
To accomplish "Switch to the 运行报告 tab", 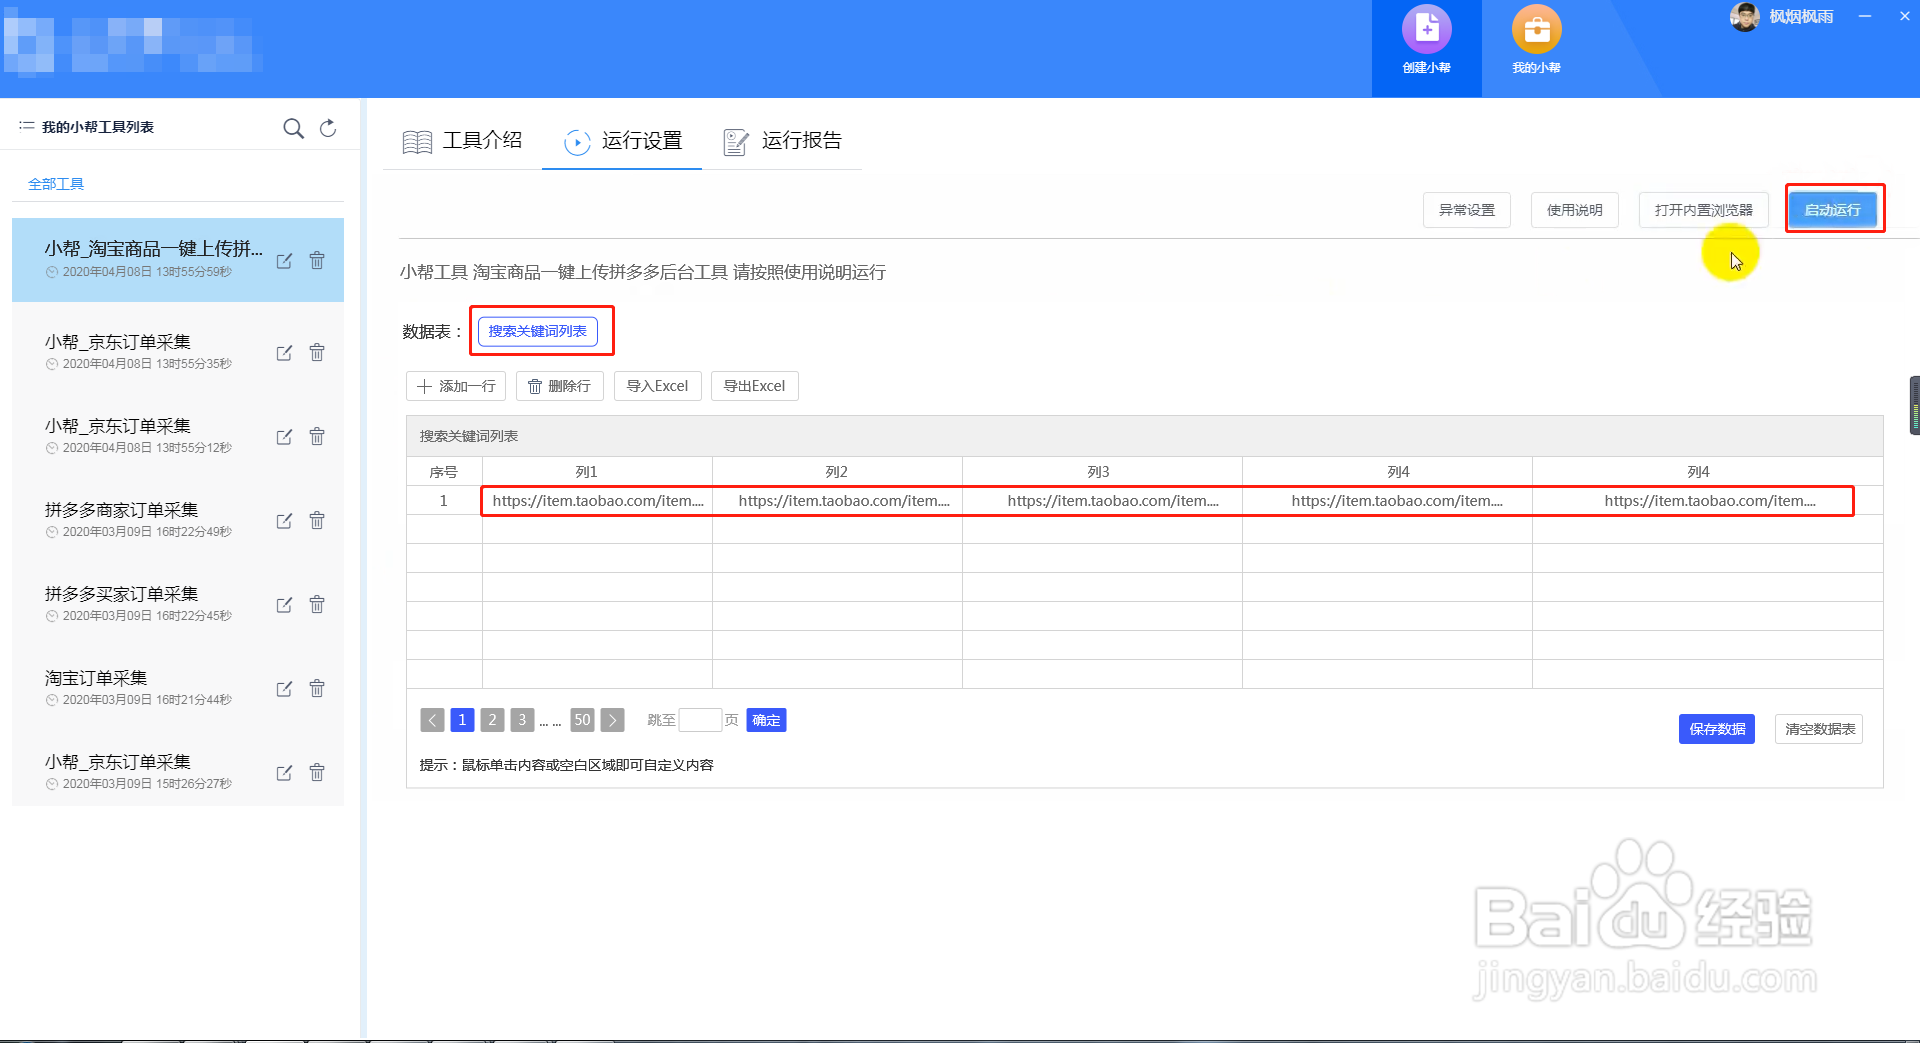I will pyautogui.click(x=782, y=141).
